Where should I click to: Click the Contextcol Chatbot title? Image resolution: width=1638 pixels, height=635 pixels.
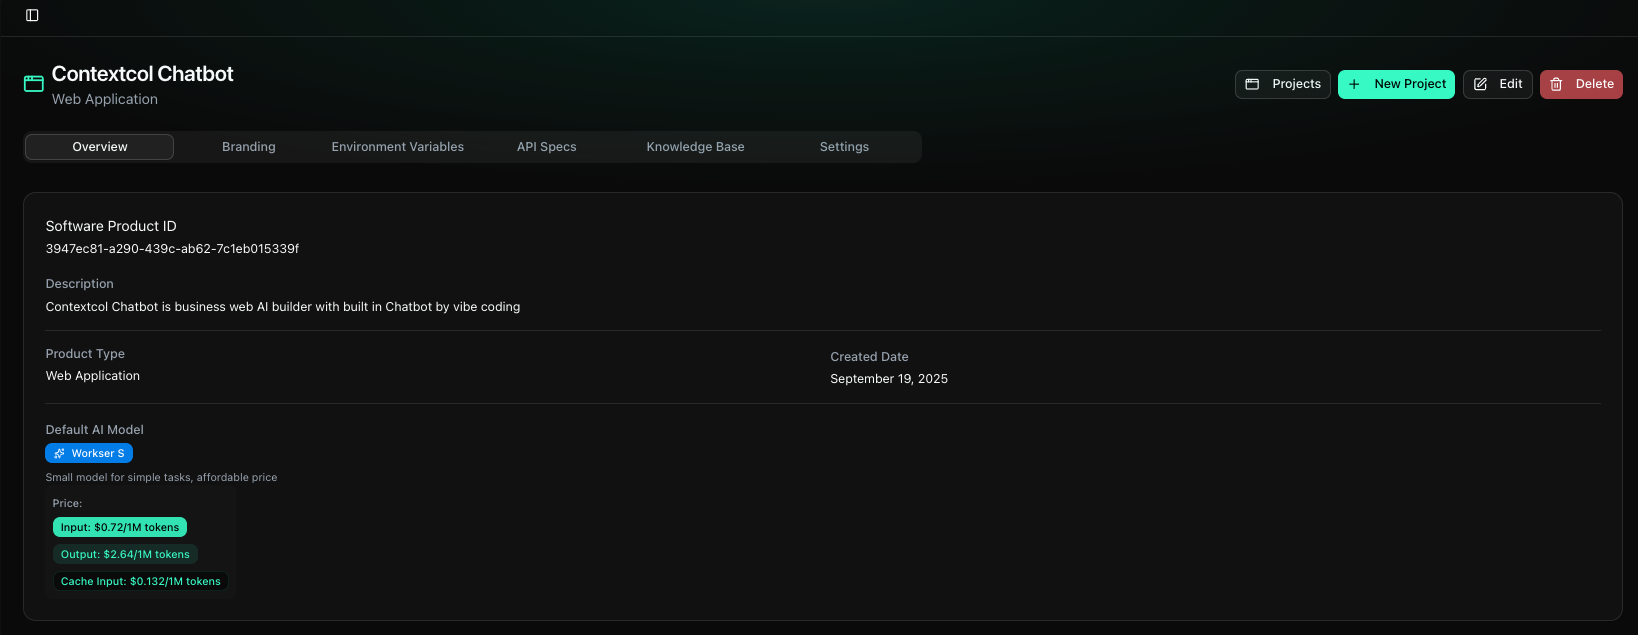(x=142, y=74)
